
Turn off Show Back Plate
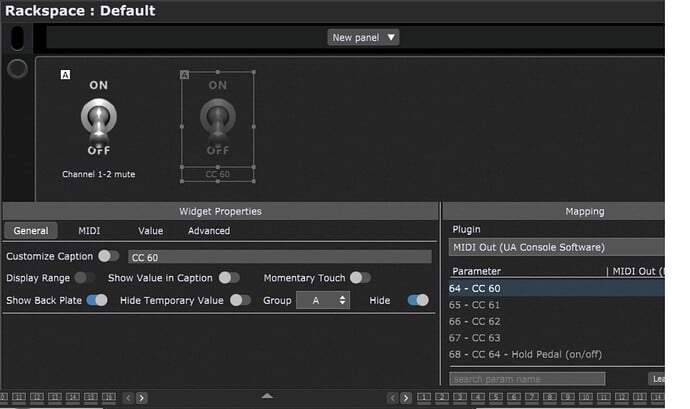click(x=97, y=300)
